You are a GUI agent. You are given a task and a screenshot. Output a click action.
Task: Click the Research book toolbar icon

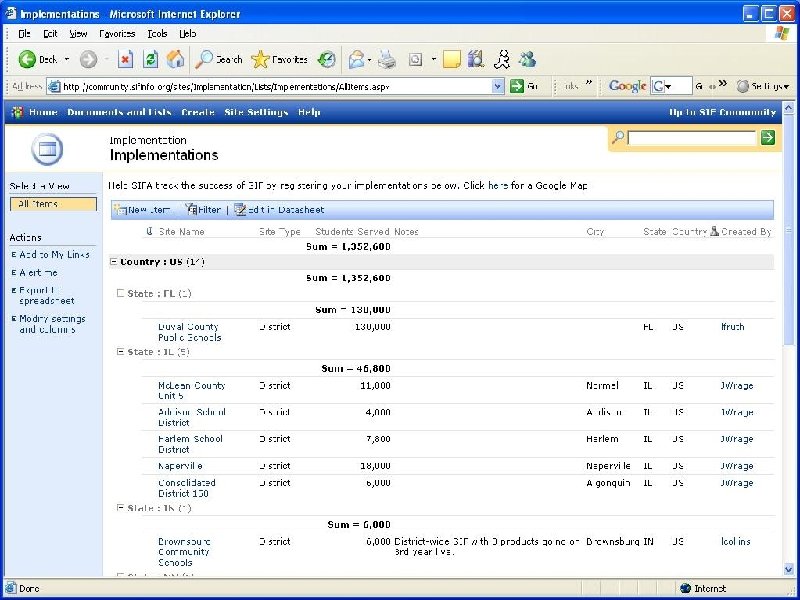tap(476, 60)
